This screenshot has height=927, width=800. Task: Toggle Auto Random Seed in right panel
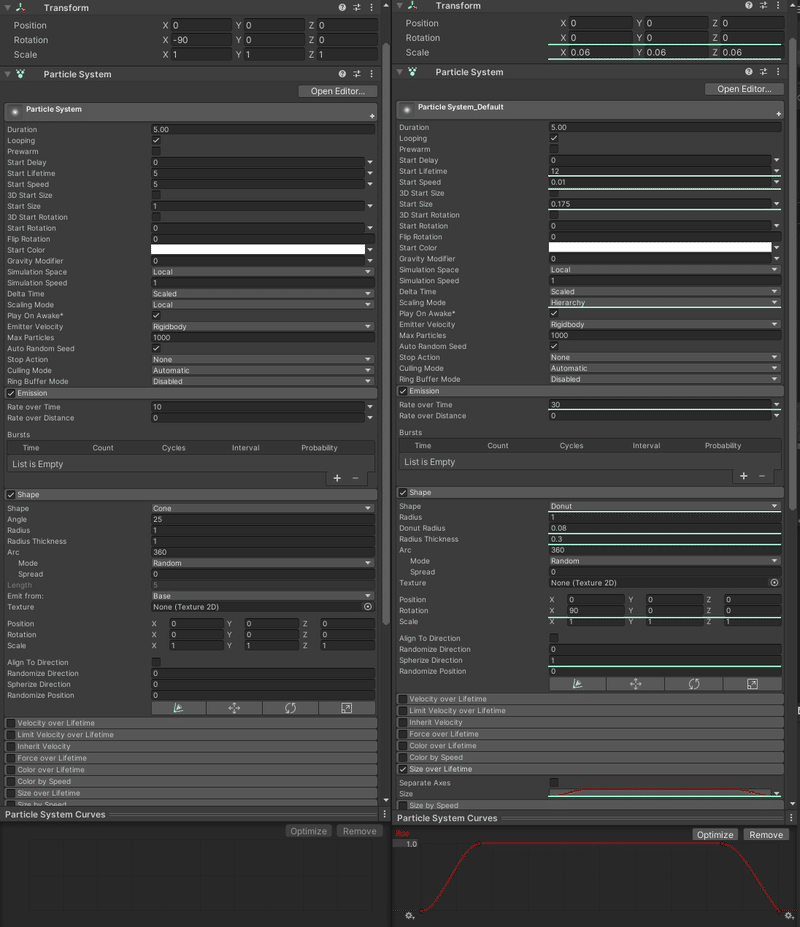554,346
